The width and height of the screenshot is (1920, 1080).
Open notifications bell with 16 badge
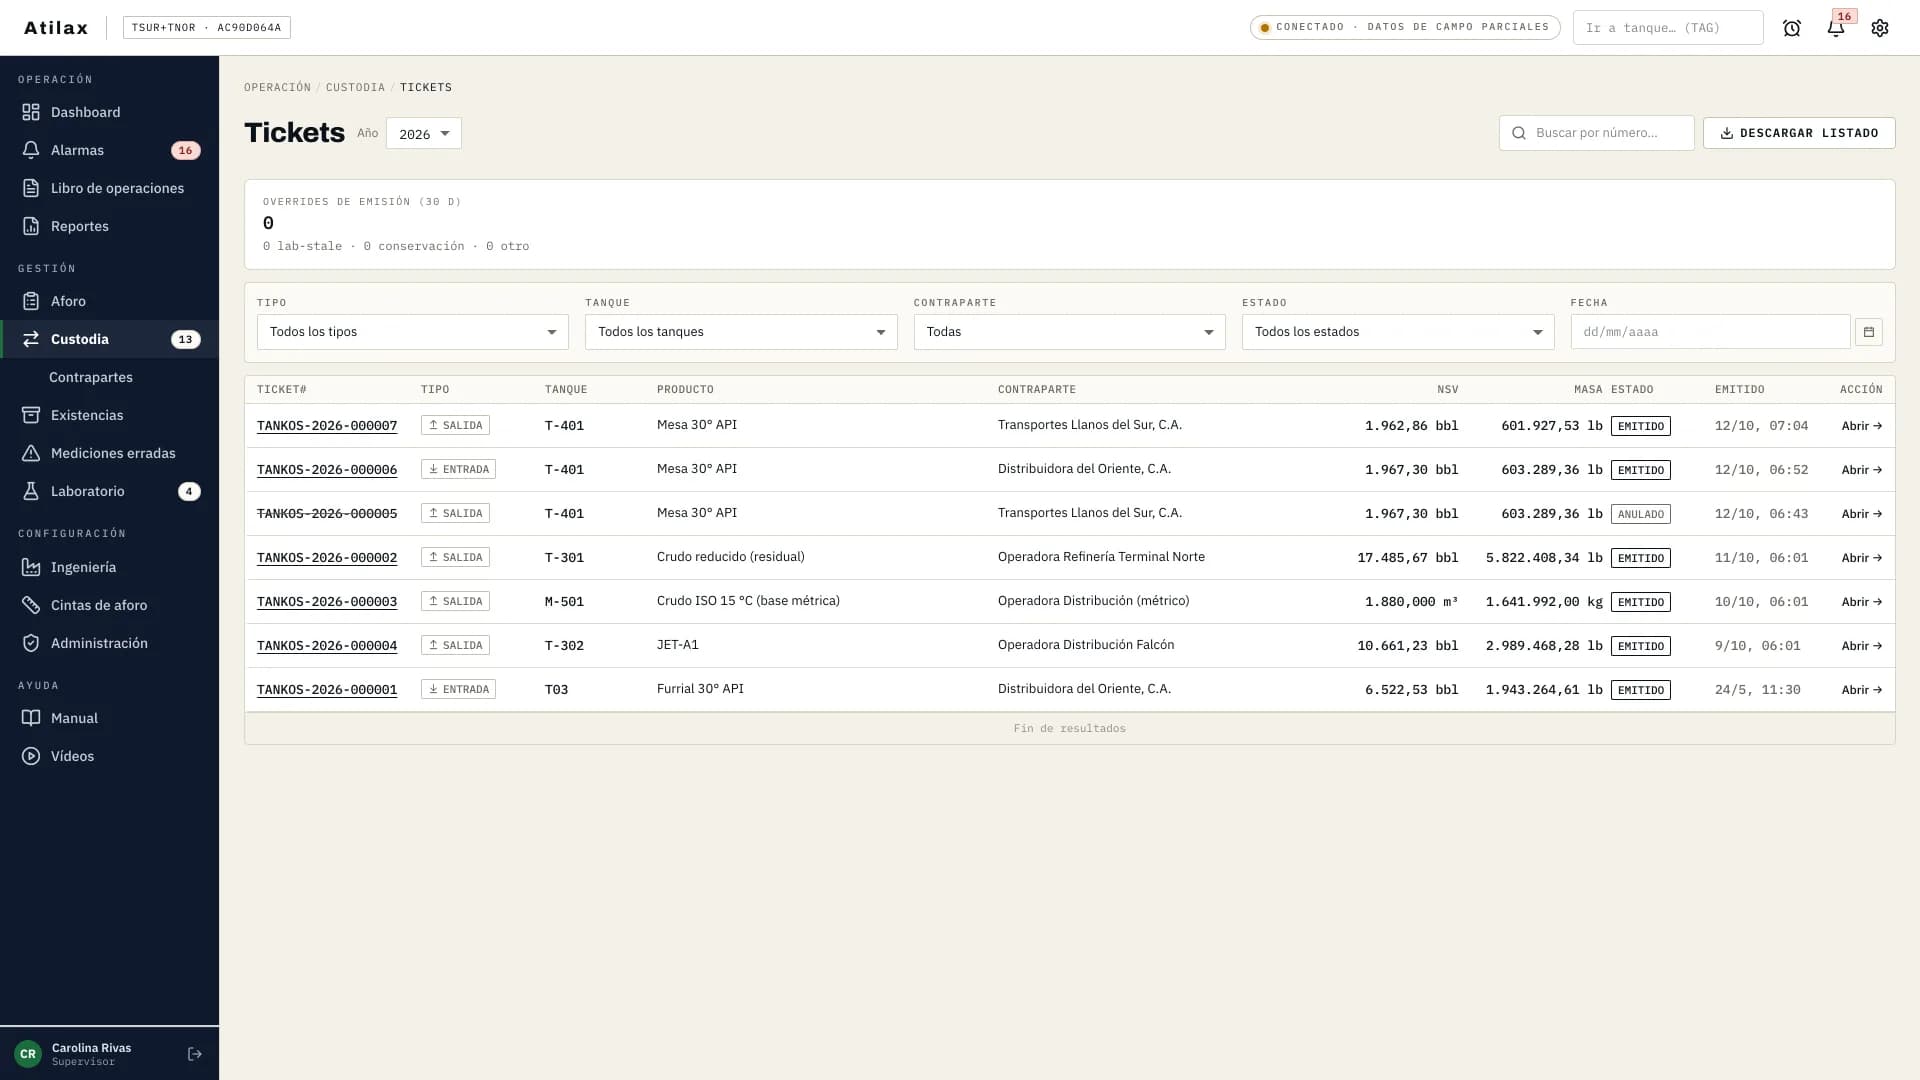(1836, 28)
